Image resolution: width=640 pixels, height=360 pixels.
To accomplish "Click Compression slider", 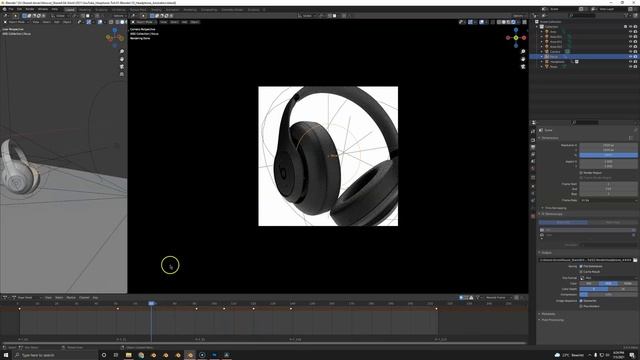I will pos(608,294).
